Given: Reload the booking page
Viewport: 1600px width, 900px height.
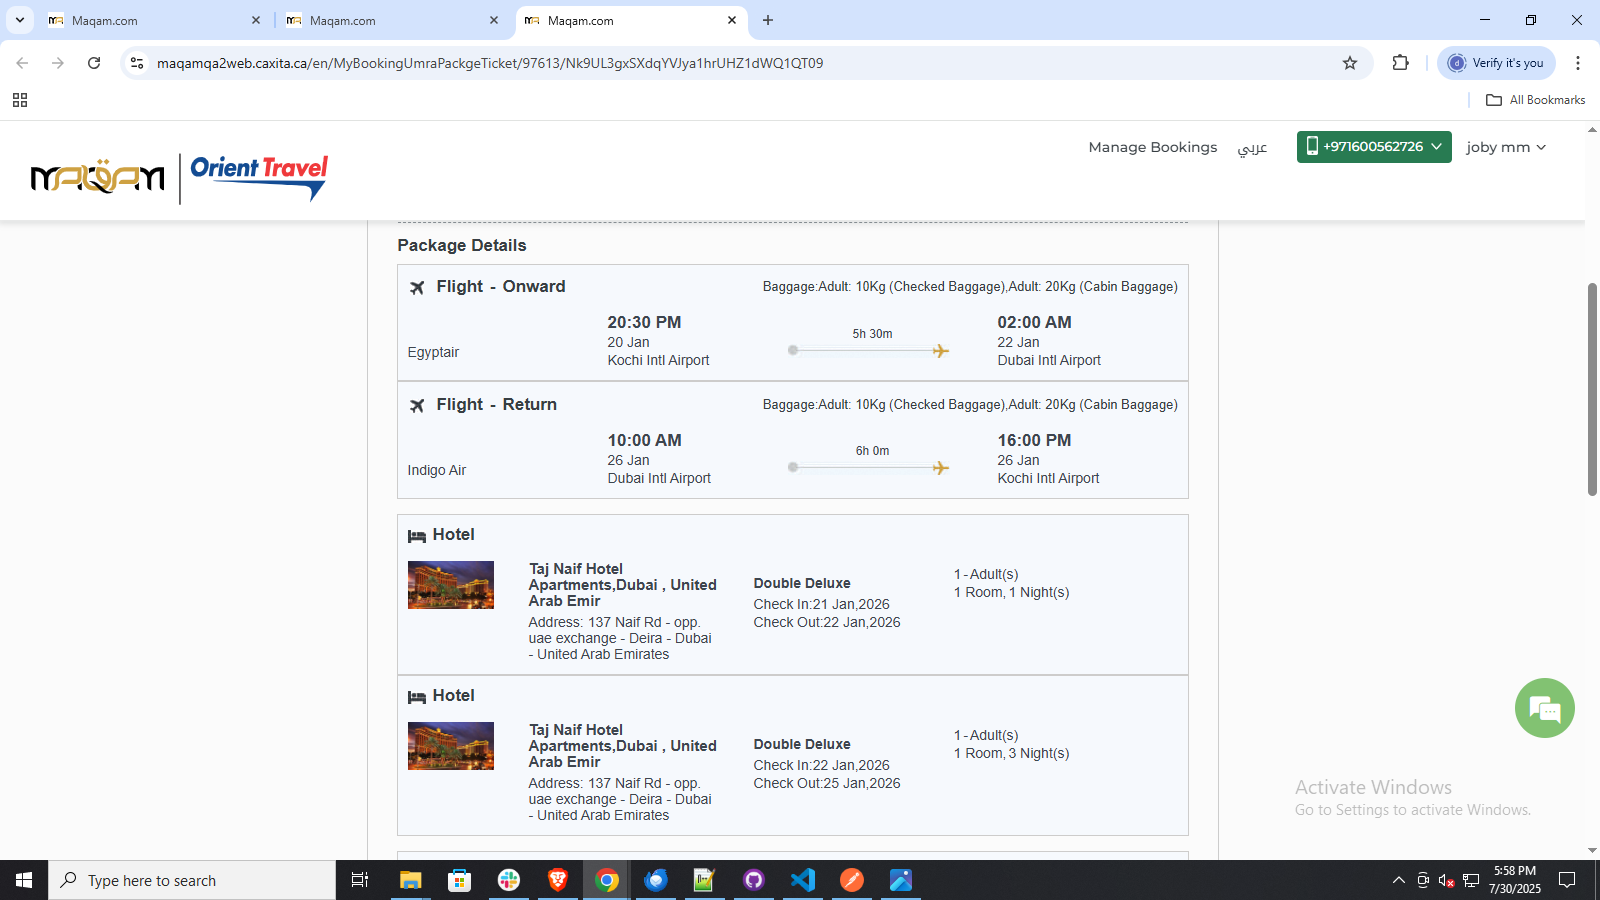Looking at the screenshot, I should (x=94, y=63).
